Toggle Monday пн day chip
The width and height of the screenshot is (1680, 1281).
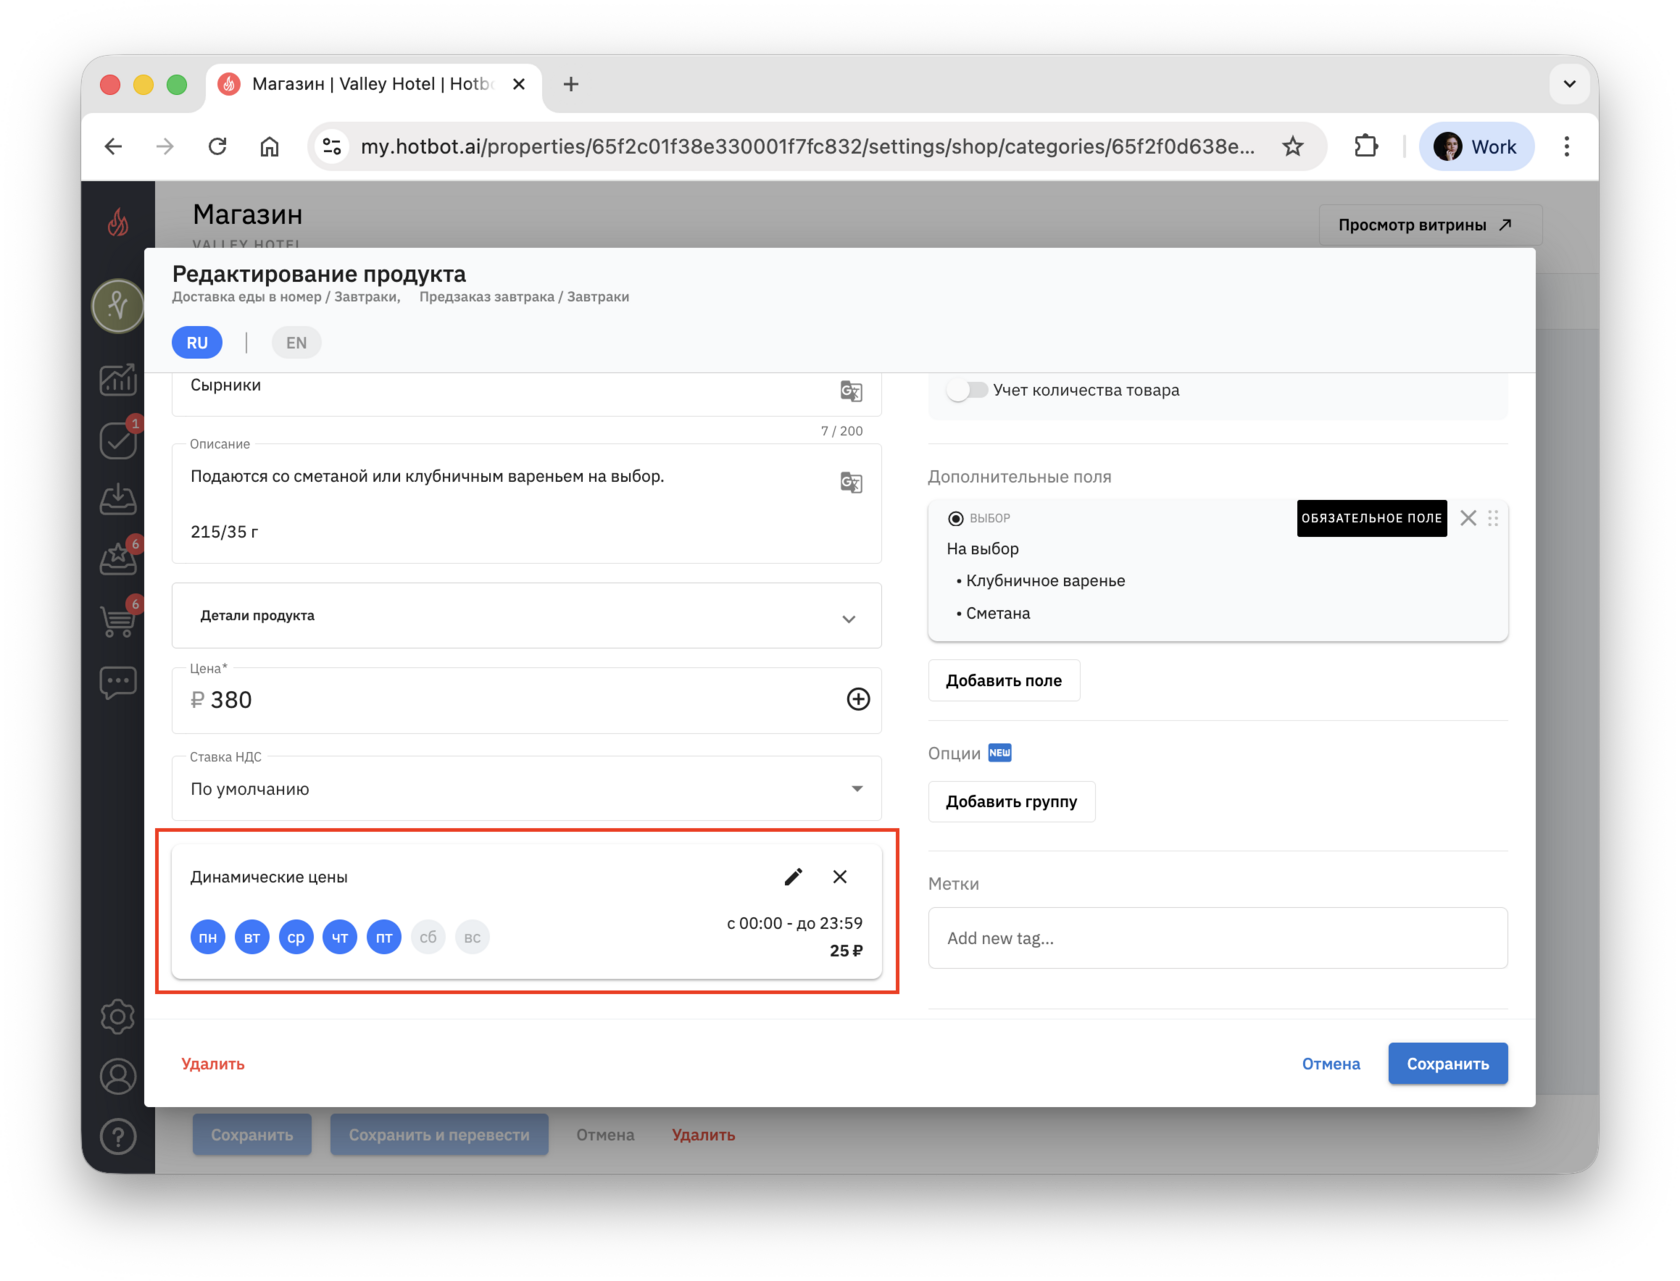click(x=208, y=937)
